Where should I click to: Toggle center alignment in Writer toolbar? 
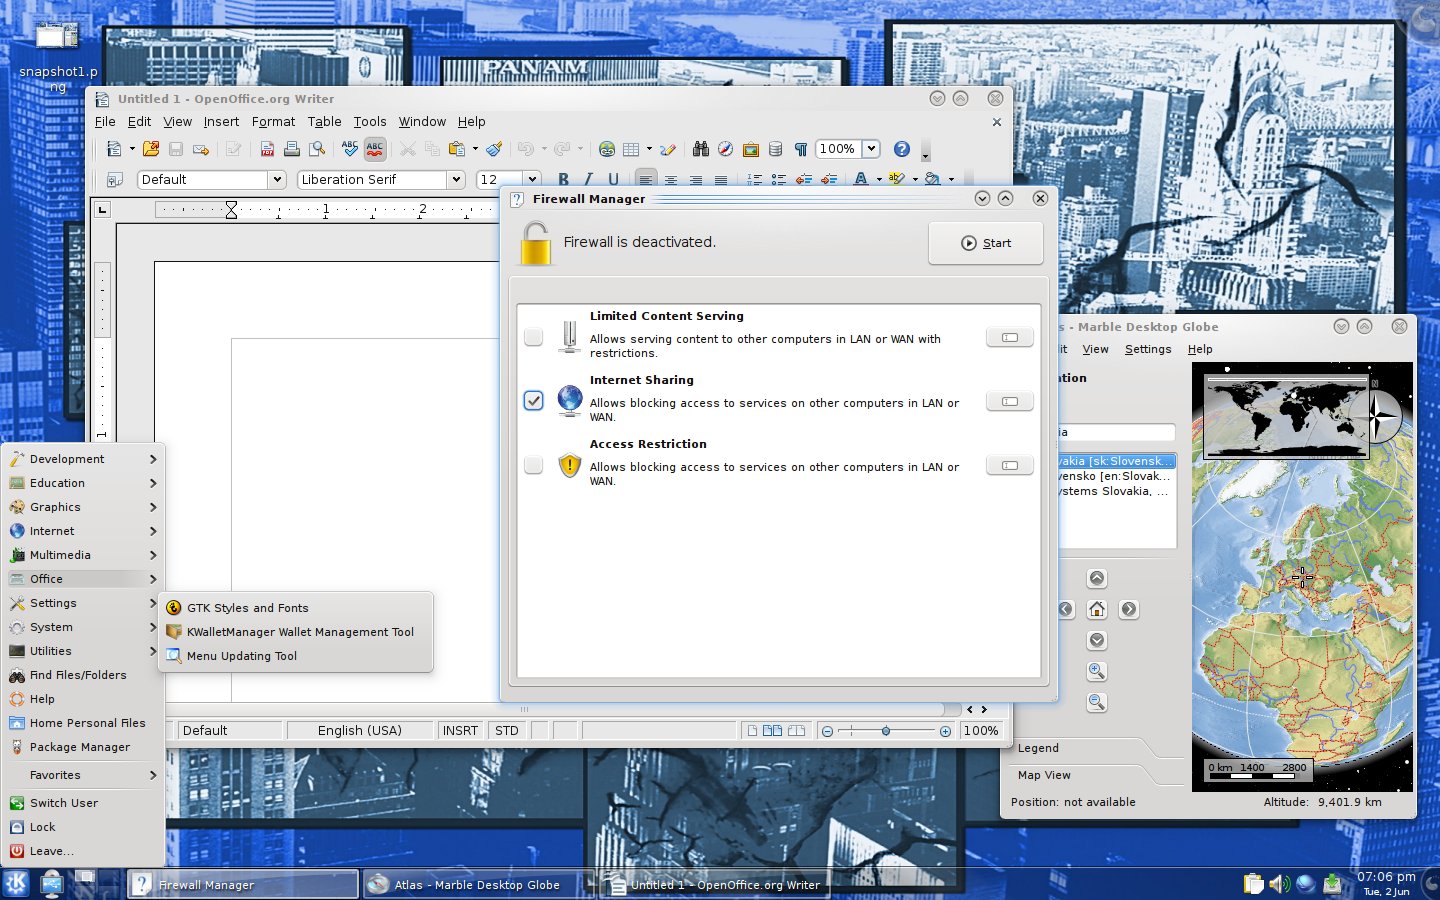pos(670,179)
